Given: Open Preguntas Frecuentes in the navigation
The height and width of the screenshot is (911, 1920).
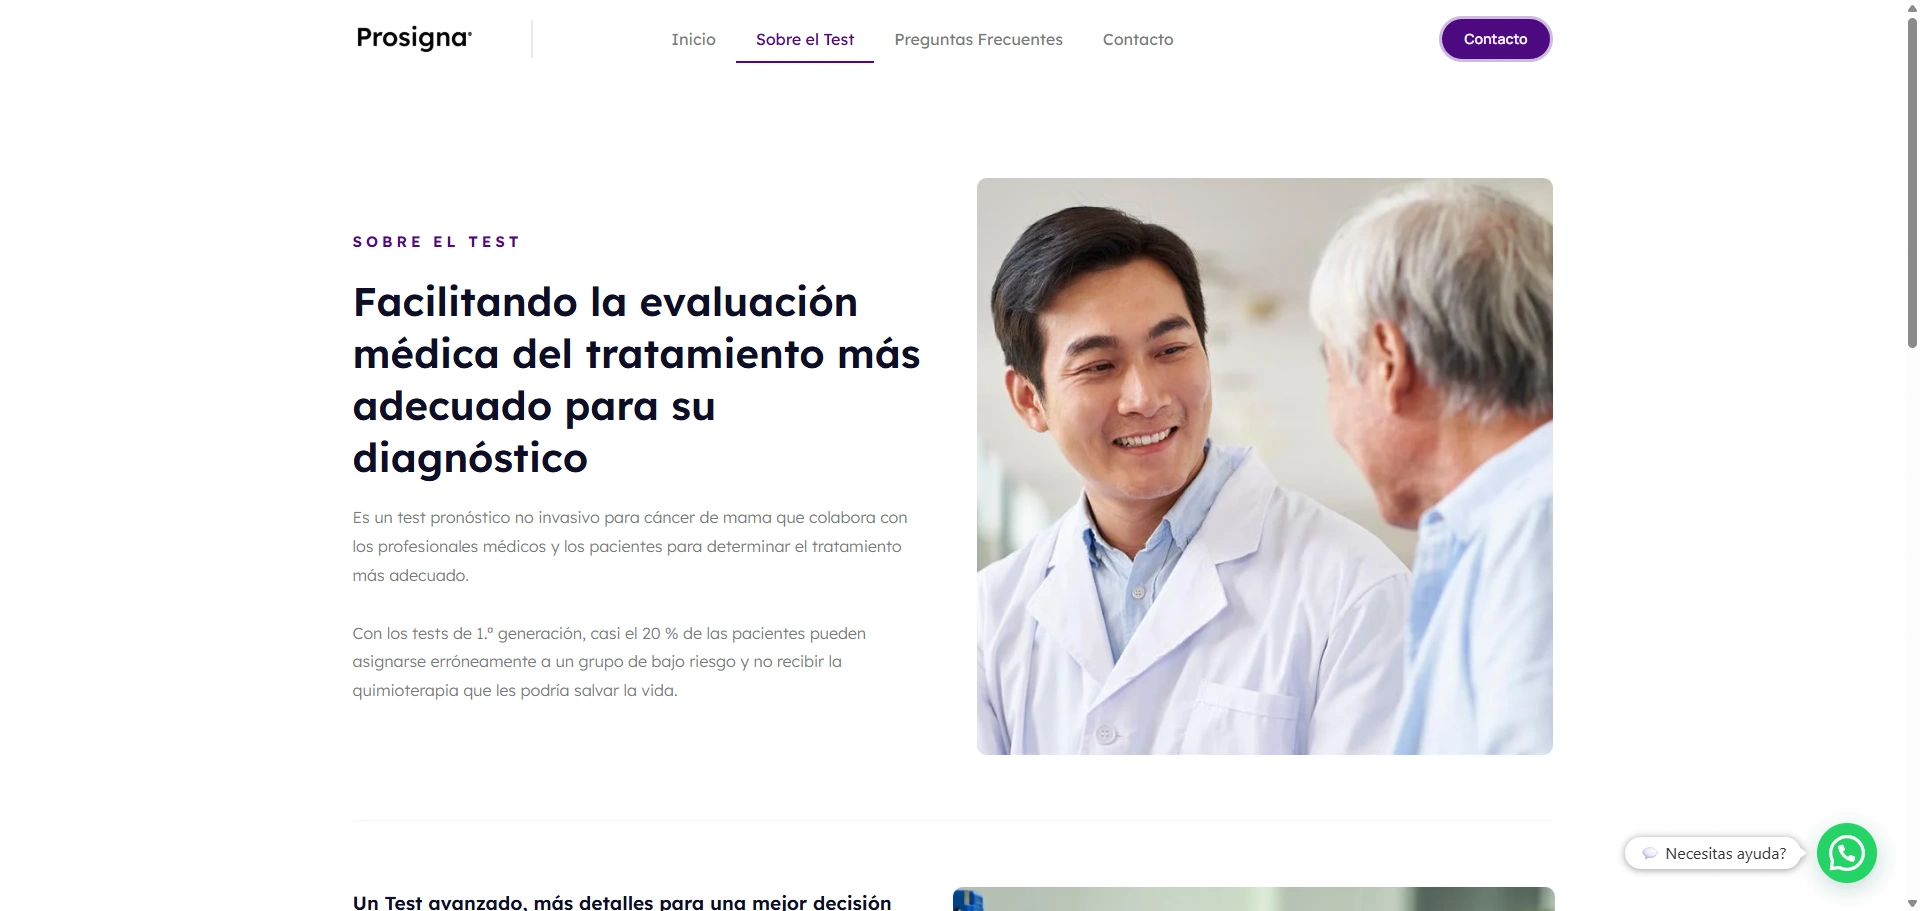Looking at the screenshot, I should tap(978, 39).
